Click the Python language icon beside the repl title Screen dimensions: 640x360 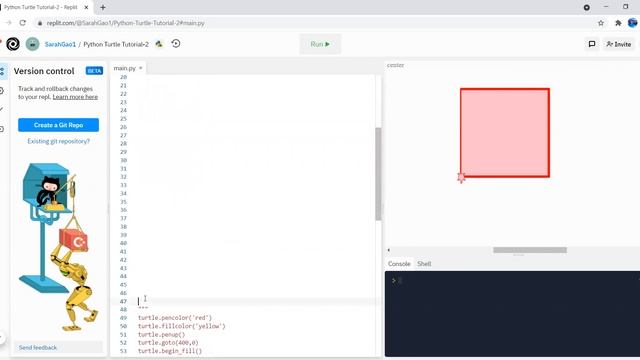point(159,44)
